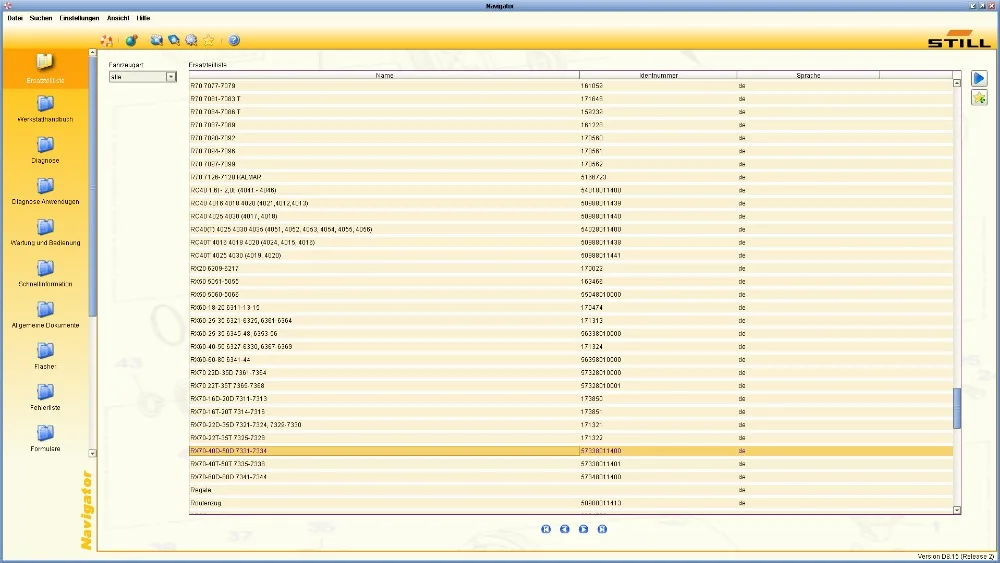Image resolution: width=1000 pixels, height=563 pixels.
Task: Click the blue play arrow button at right
Action: tap(979, 78)
